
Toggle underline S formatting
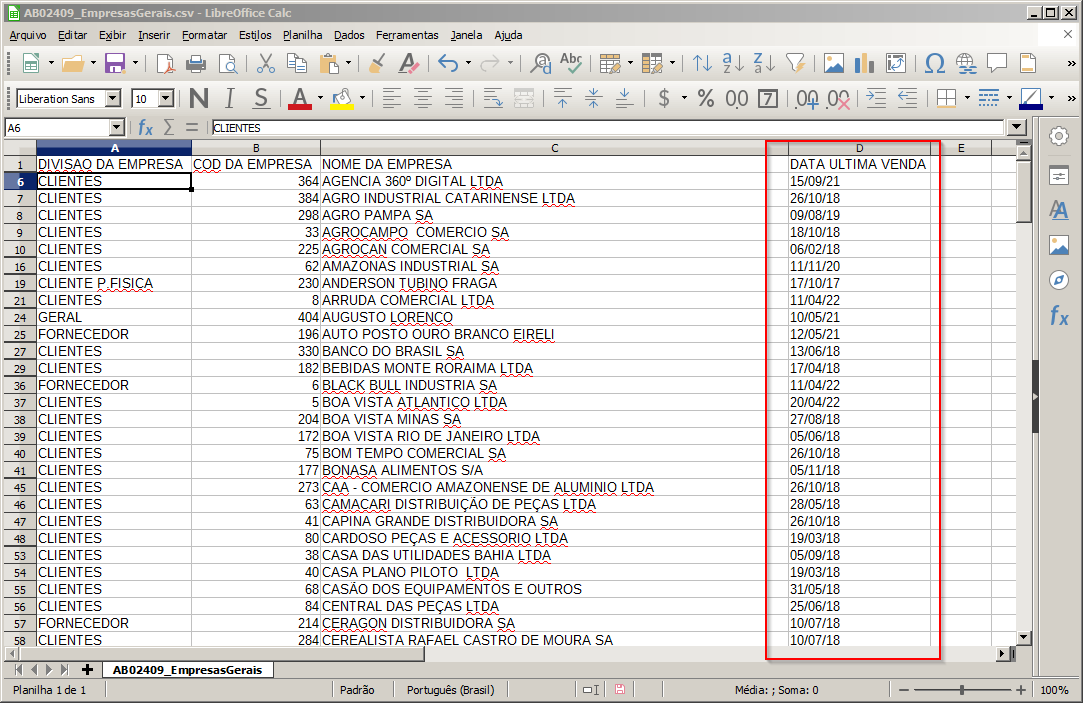(x=261, y=99)
